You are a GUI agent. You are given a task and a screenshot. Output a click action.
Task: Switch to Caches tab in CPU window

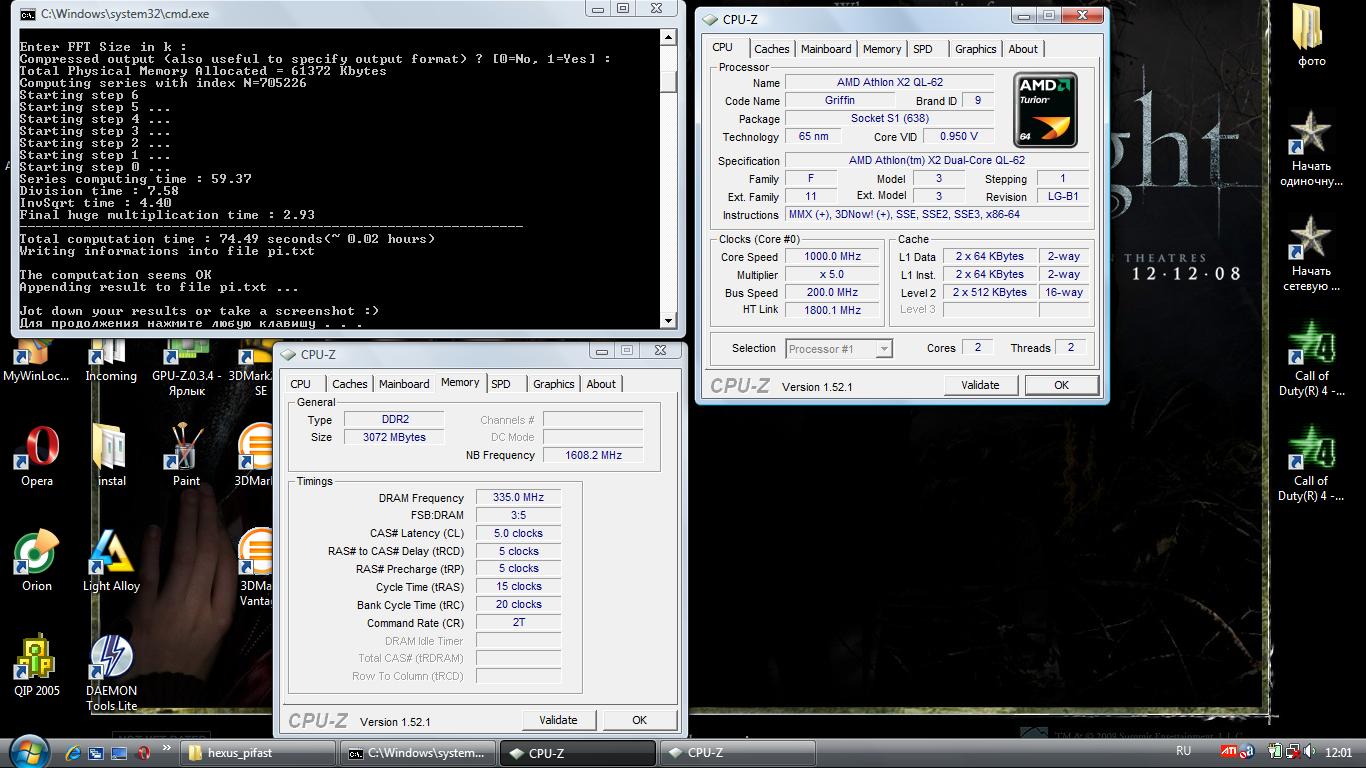coord(771,49)
